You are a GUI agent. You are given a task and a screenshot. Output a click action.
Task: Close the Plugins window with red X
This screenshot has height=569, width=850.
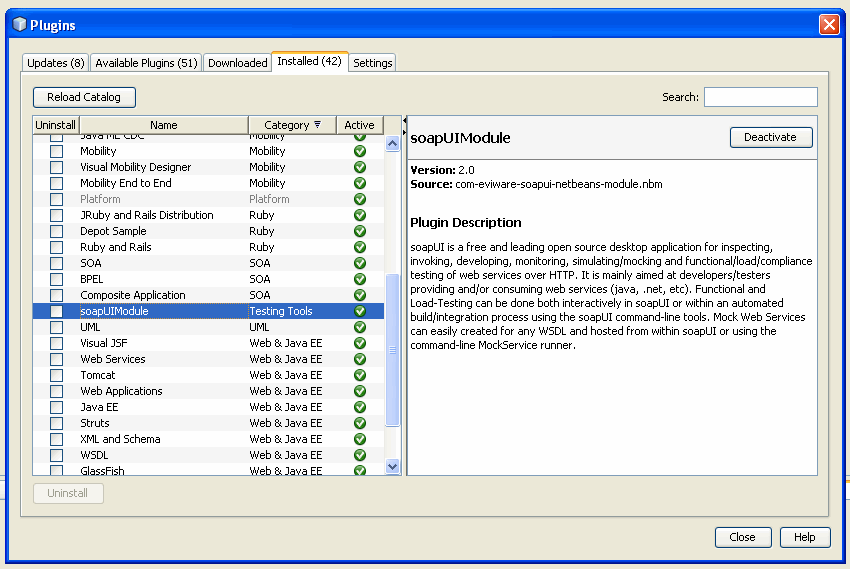tap(829, 24)
